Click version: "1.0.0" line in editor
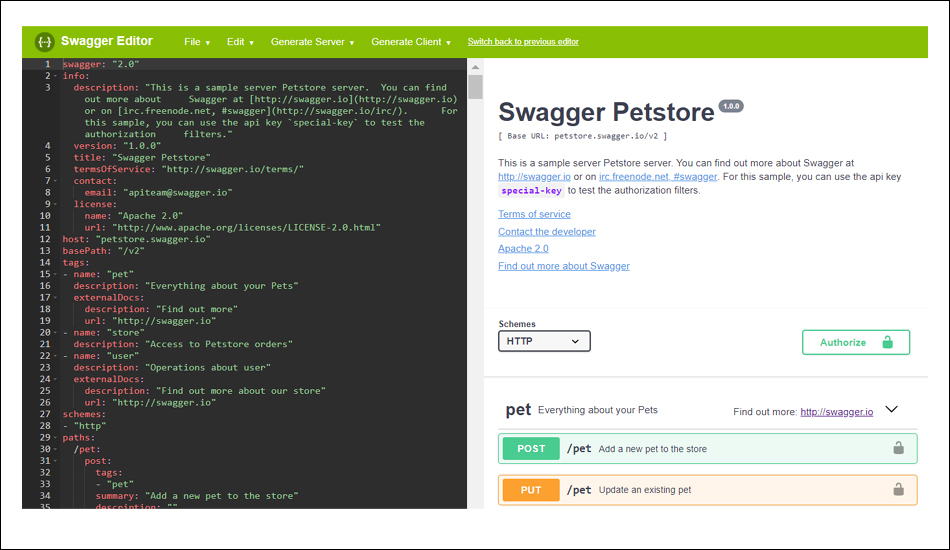950x550 pixels. click(x=117, y=146)
